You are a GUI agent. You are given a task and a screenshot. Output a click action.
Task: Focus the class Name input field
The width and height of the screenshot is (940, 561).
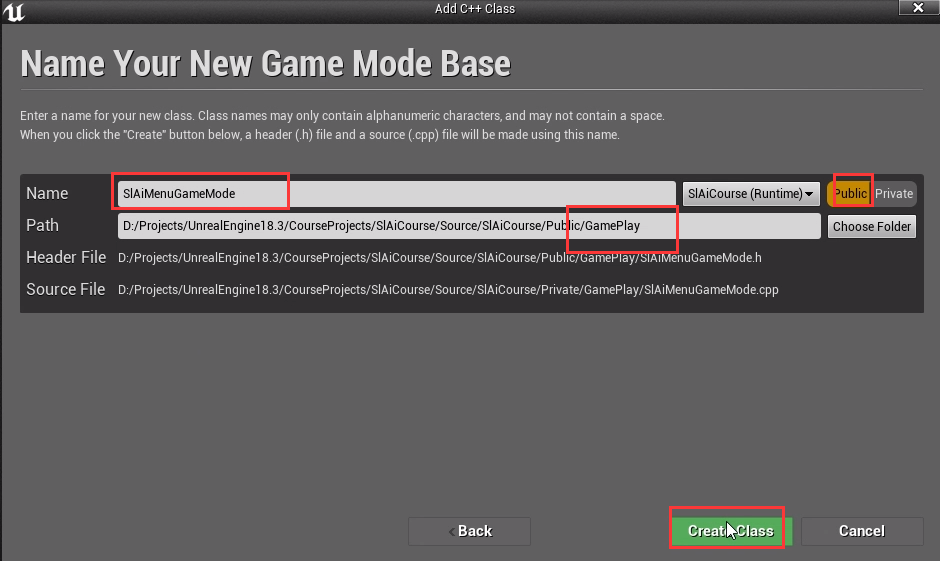point(396,194)
